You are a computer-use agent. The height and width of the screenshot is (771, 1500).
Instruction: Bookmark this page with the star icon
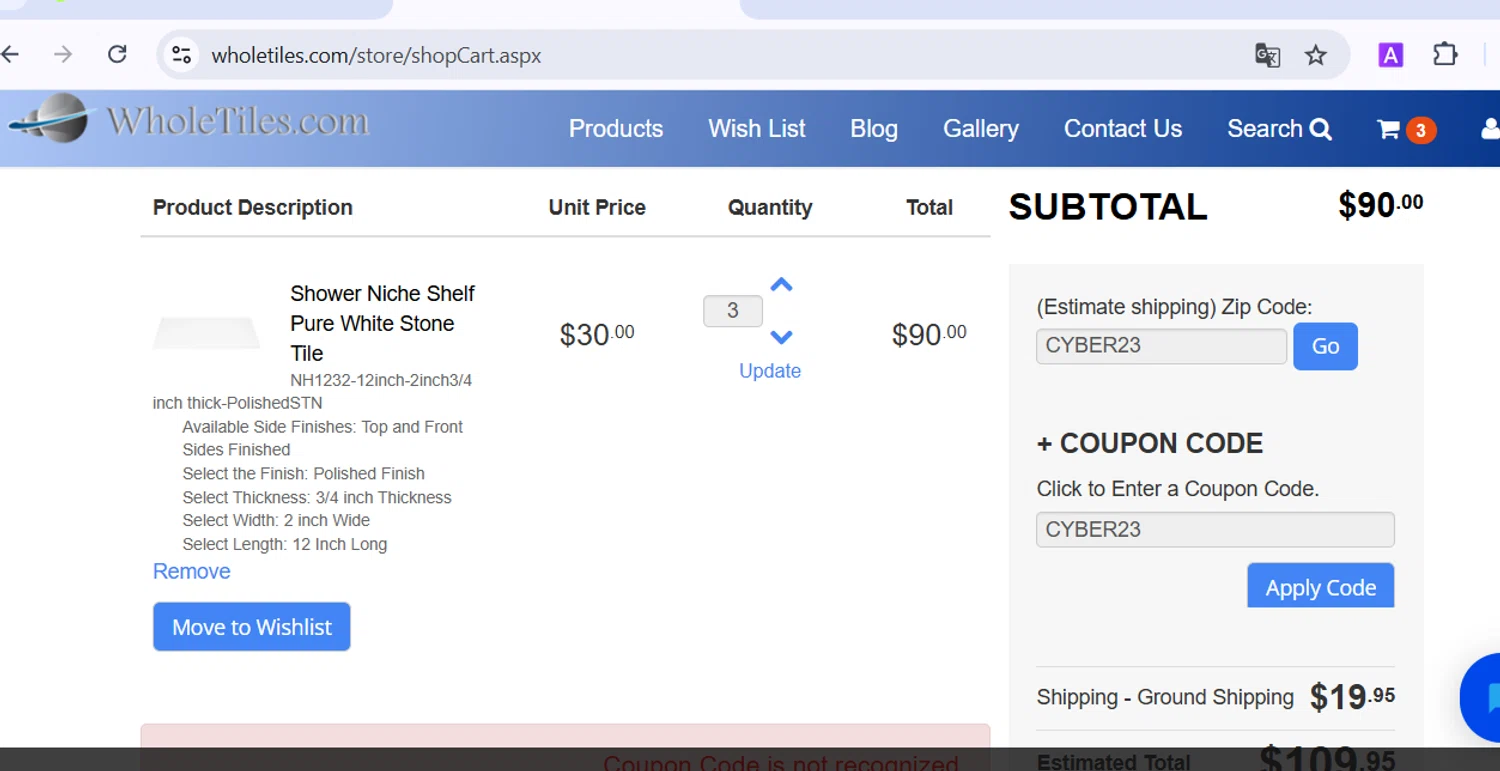click(1316, 55)
